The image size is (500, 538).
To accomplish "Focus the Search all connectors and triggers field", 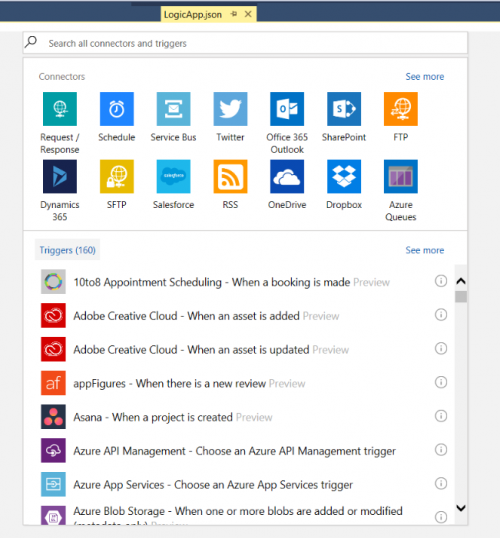I will [x=245, y=43].
